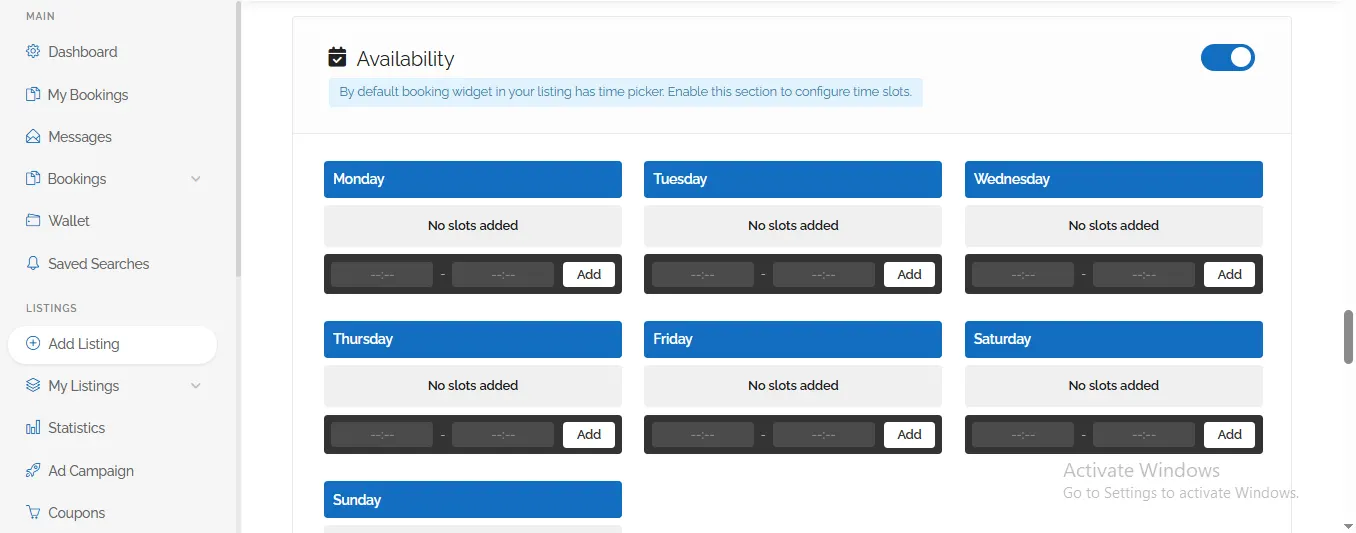The image size is (1356, 533).
Task: Expand the My Listings submenu chevron
Action: point(196,386)
